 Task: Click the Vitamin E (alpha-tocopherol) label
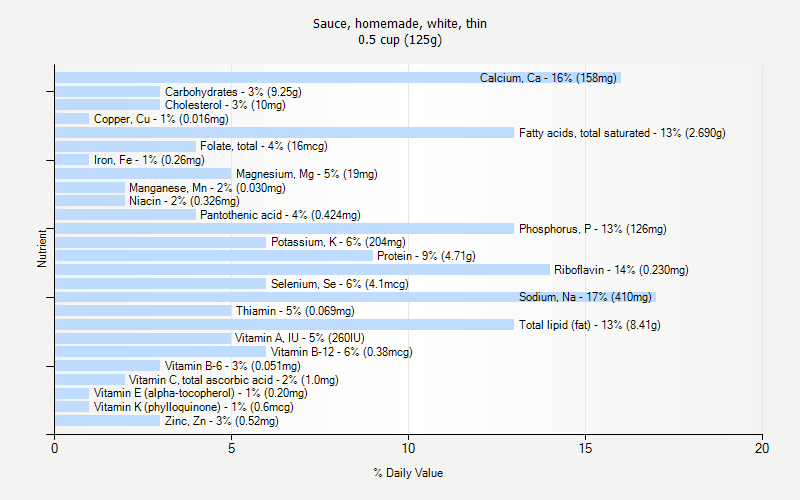click(x=201, y=393)
